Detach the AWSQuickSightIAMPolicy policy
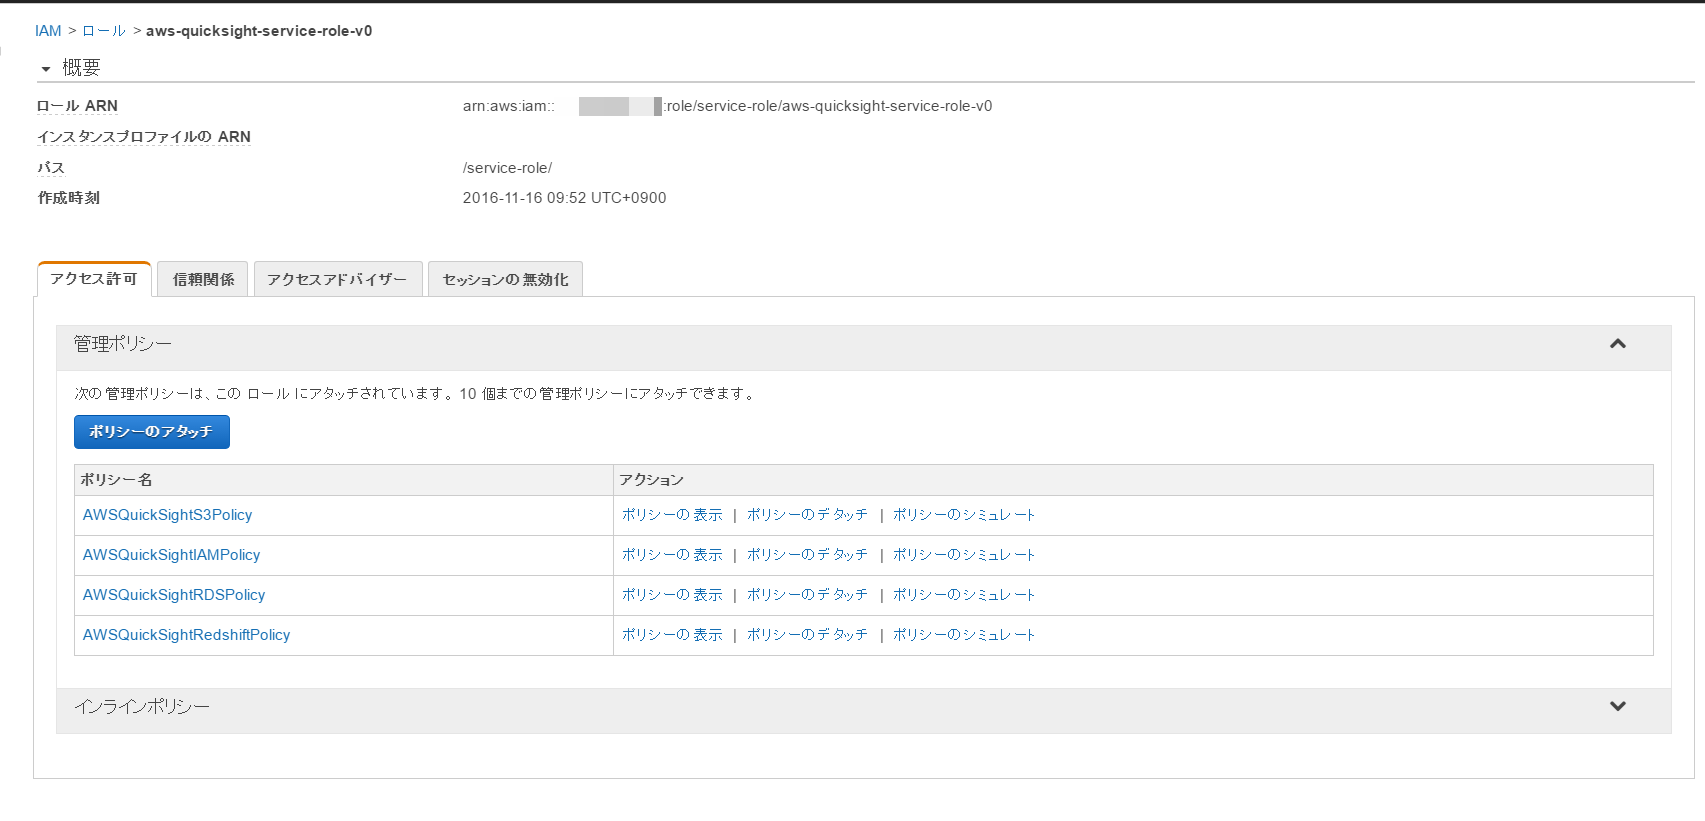 point(807,555)
